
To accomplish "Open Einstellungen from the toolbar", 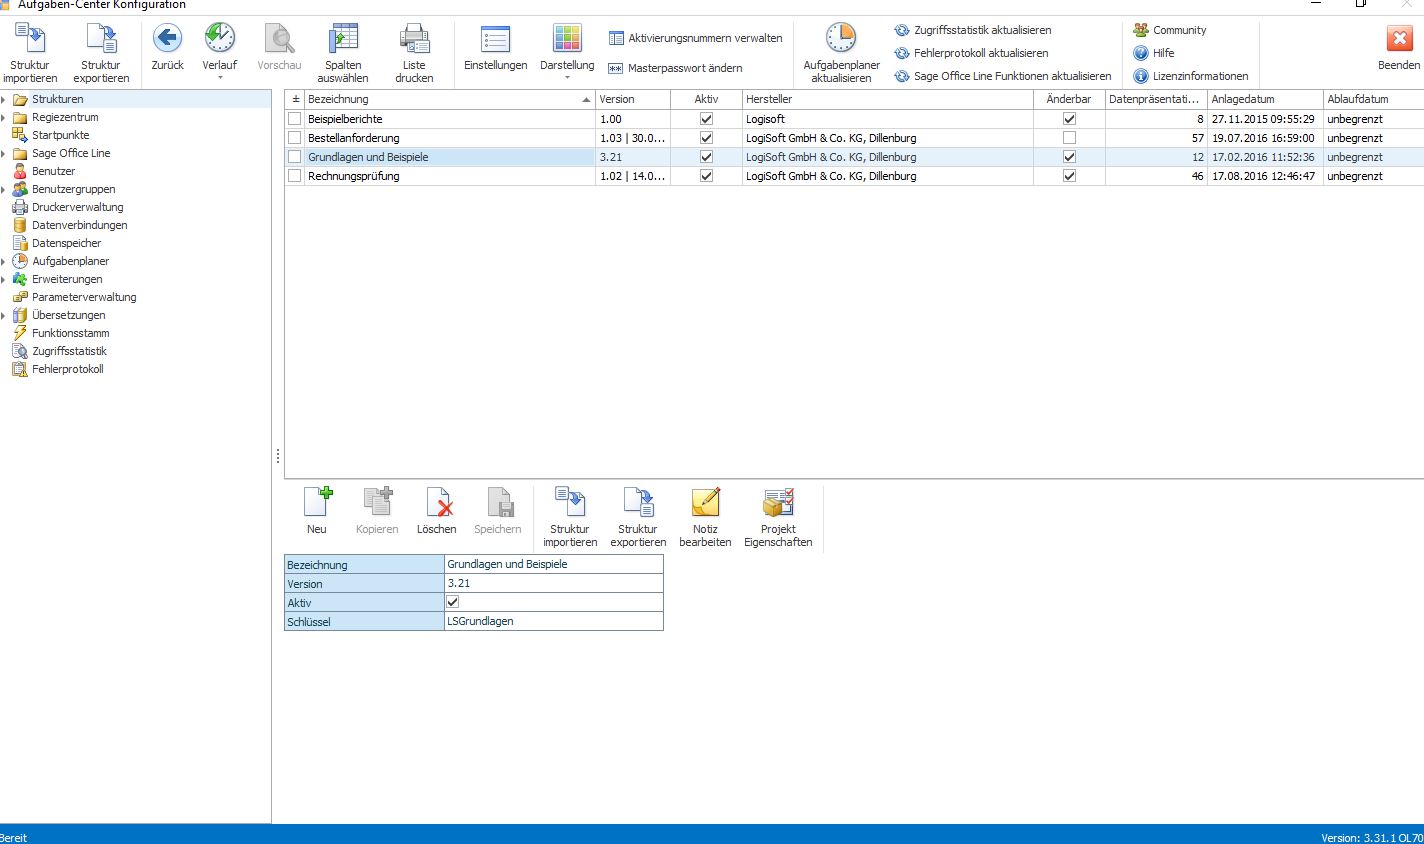I will click(x=495, y=40).
